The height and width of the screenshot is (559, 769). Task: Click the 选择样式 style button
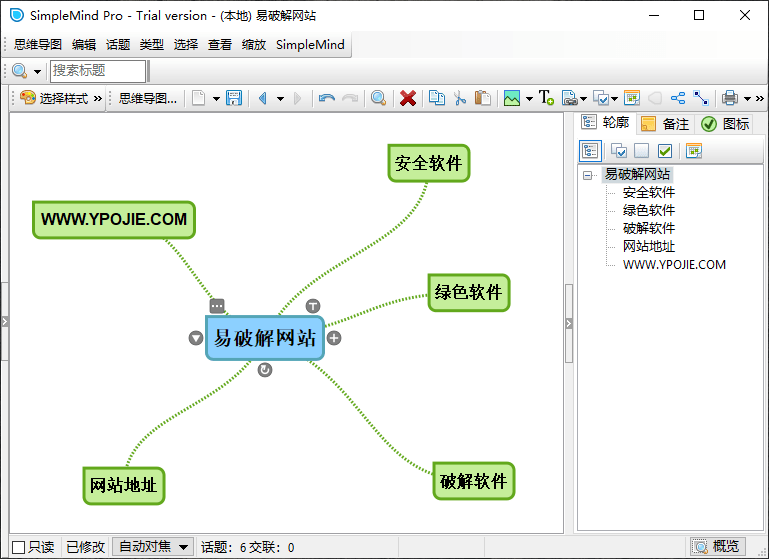click(54, 99)
